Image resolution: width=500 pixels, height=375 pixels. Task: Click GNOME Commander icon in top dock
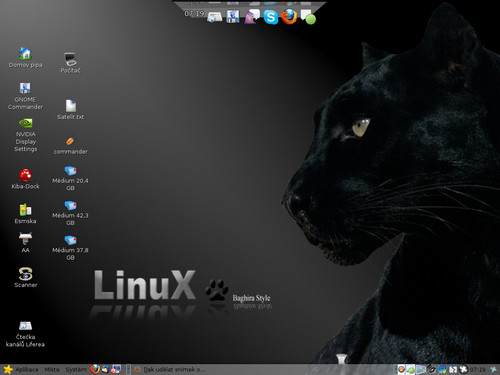pos(233,16)
